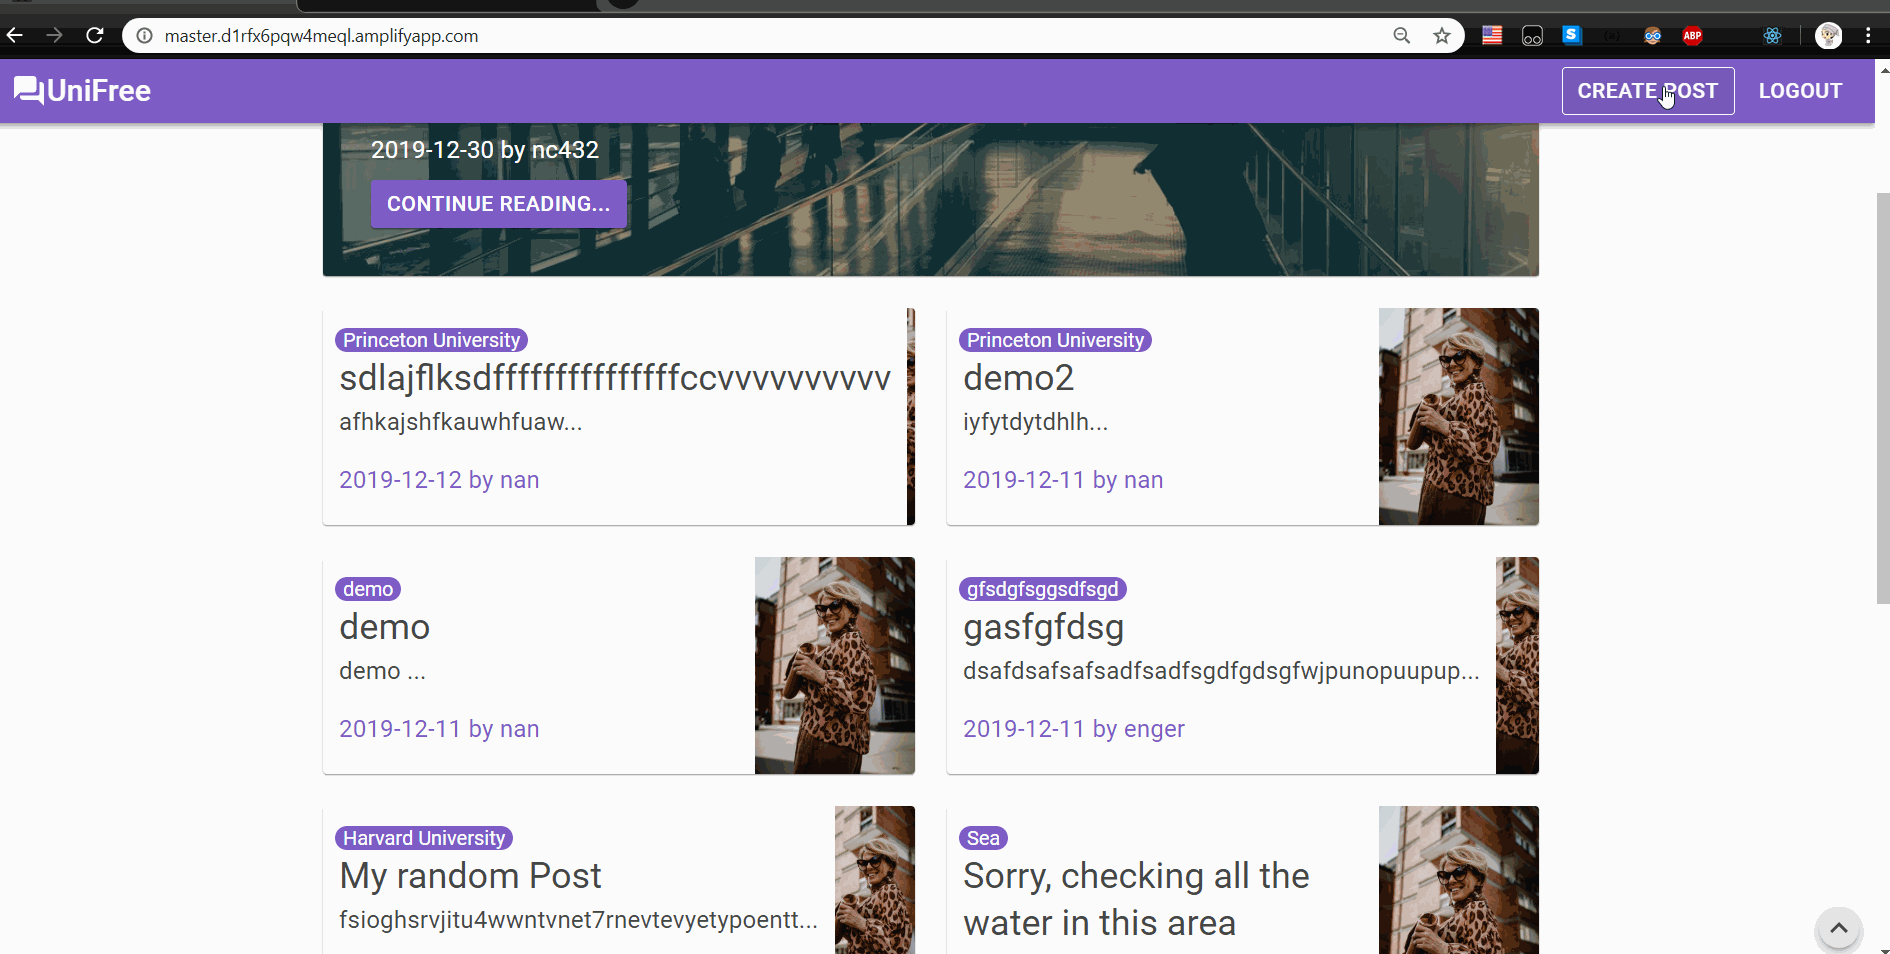
Task: Select the Harvard University tag chip
Action: click(424, 838)
